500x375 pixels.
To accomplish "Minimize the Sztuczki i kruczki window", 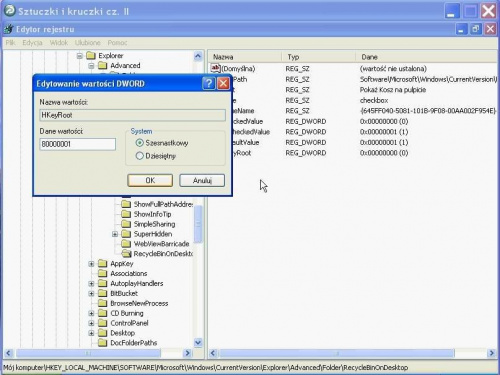I will [452, 11].
